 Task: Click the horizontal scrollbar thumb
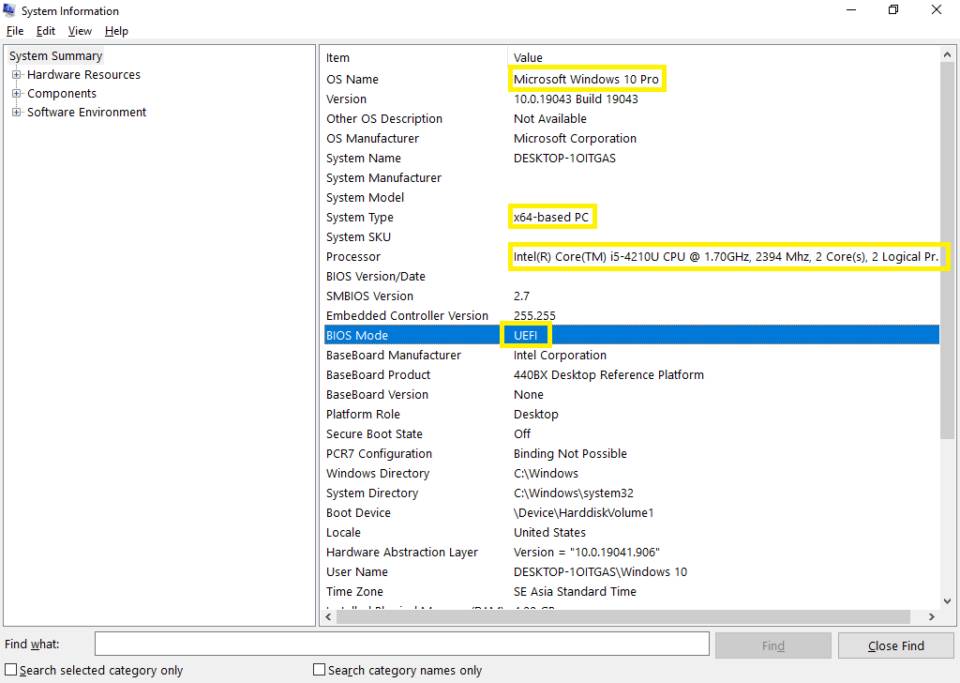pos(623,617)
